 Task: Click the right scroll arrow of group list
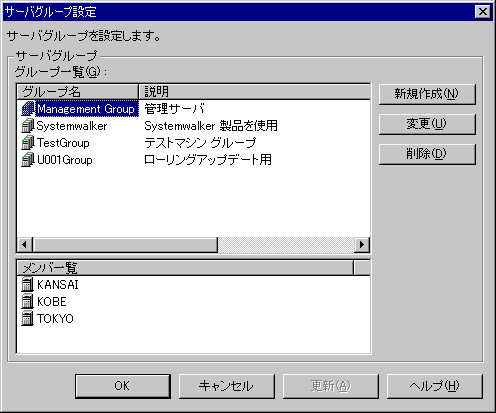[x=362, y=245]
